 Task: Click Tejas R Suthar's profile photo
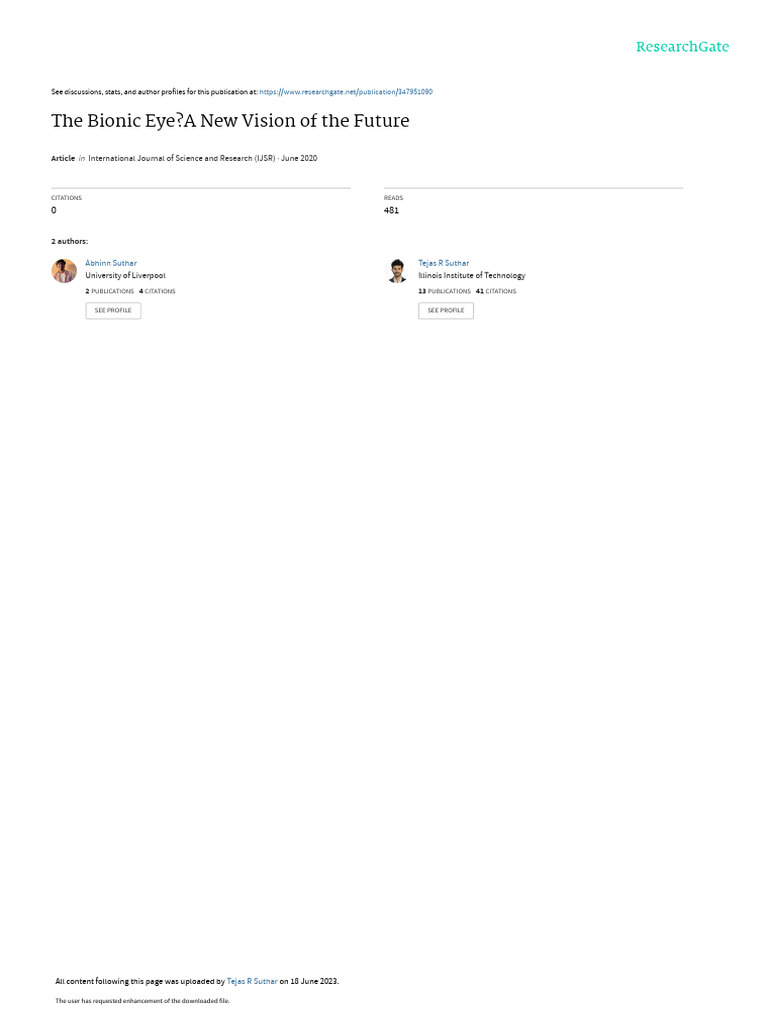coord(397,270)
